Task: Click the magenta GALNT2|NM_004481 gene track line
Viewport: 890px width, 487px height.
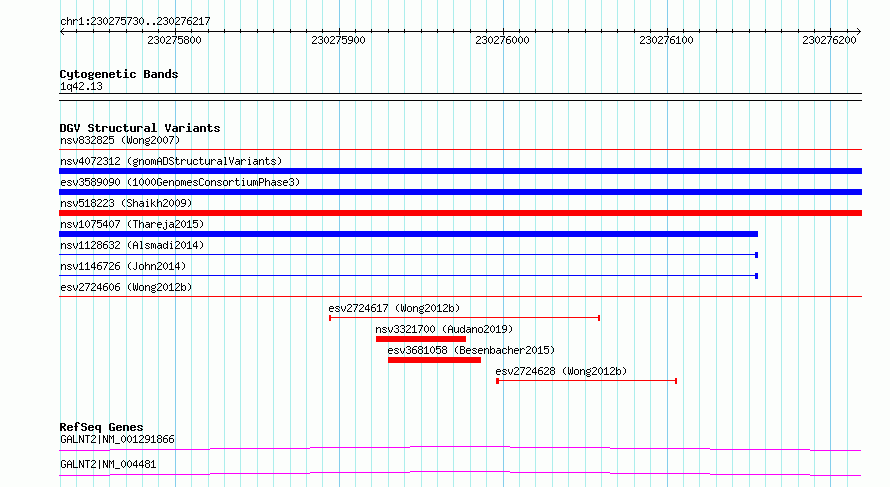Action: pos(460,473)
